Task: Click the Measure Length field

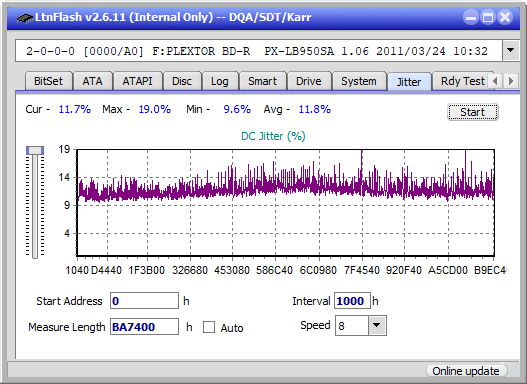Action: (x=144, y=327)
